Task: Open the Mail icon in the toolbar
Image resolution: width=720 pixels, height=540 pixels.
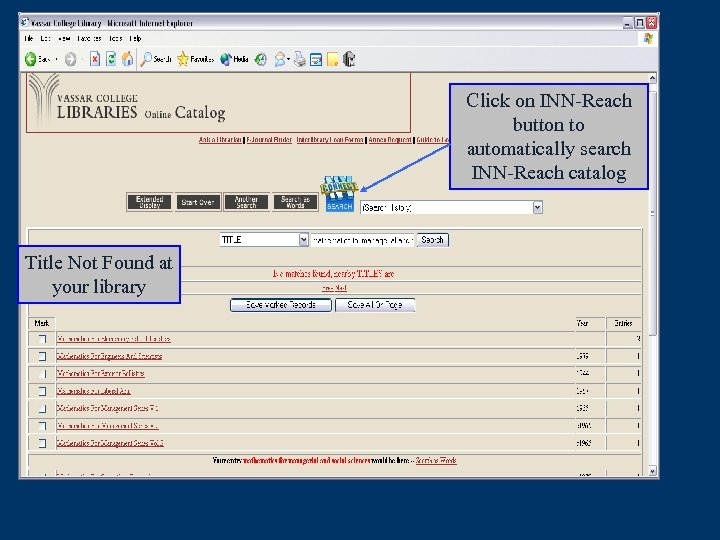Action: [x=279, y=59]
